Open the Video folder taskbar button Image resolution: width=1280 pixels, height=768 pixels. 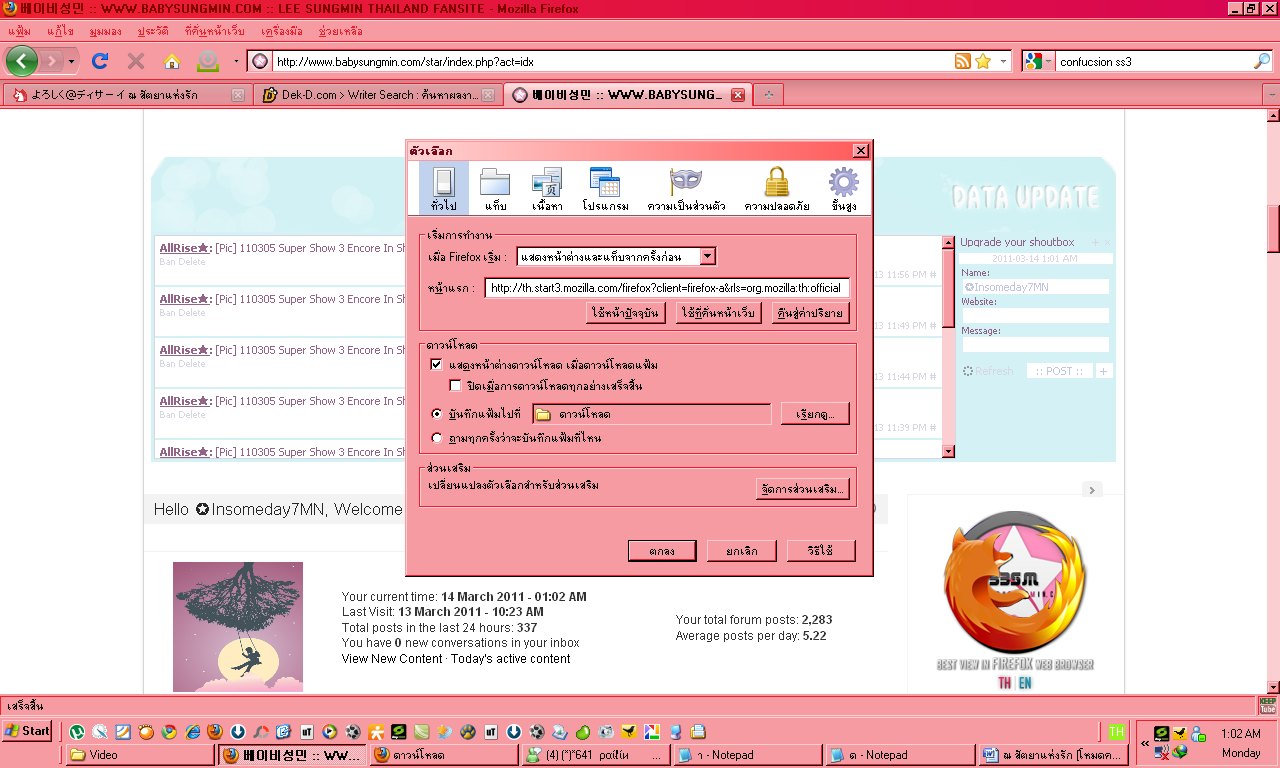point(140,755)
